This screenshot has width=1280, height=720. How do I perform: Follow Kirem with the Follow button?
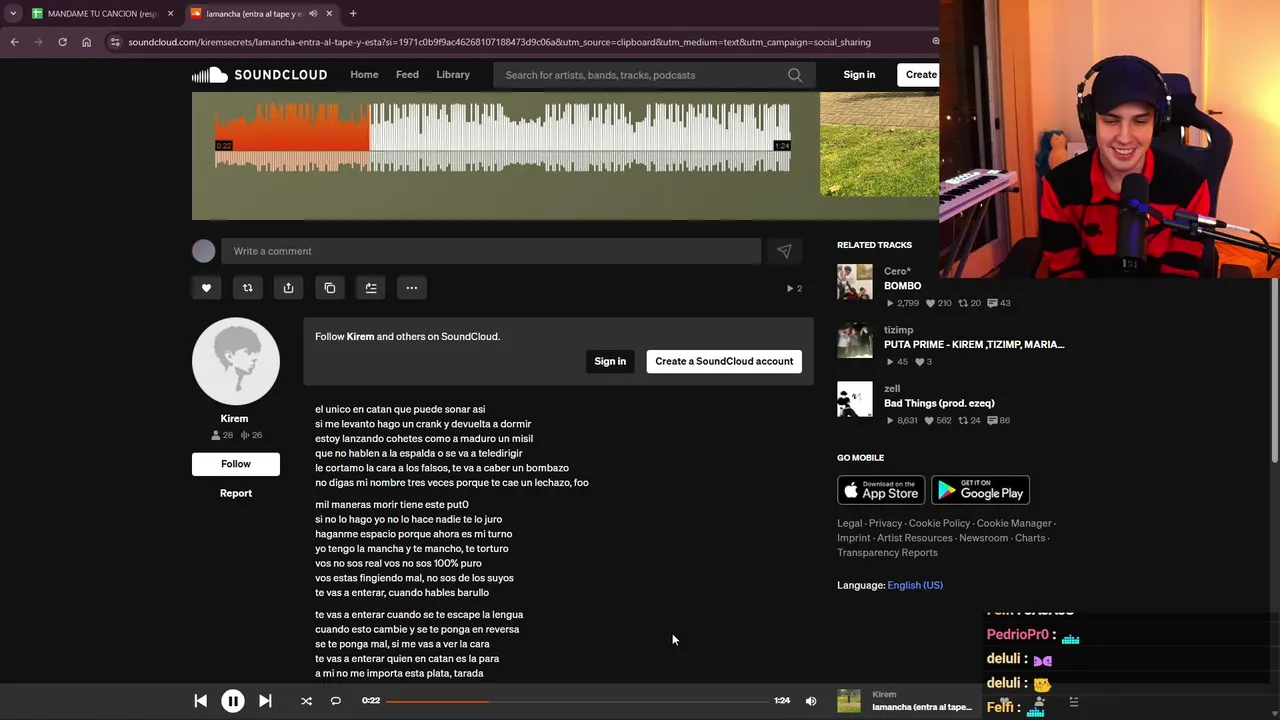236,464
